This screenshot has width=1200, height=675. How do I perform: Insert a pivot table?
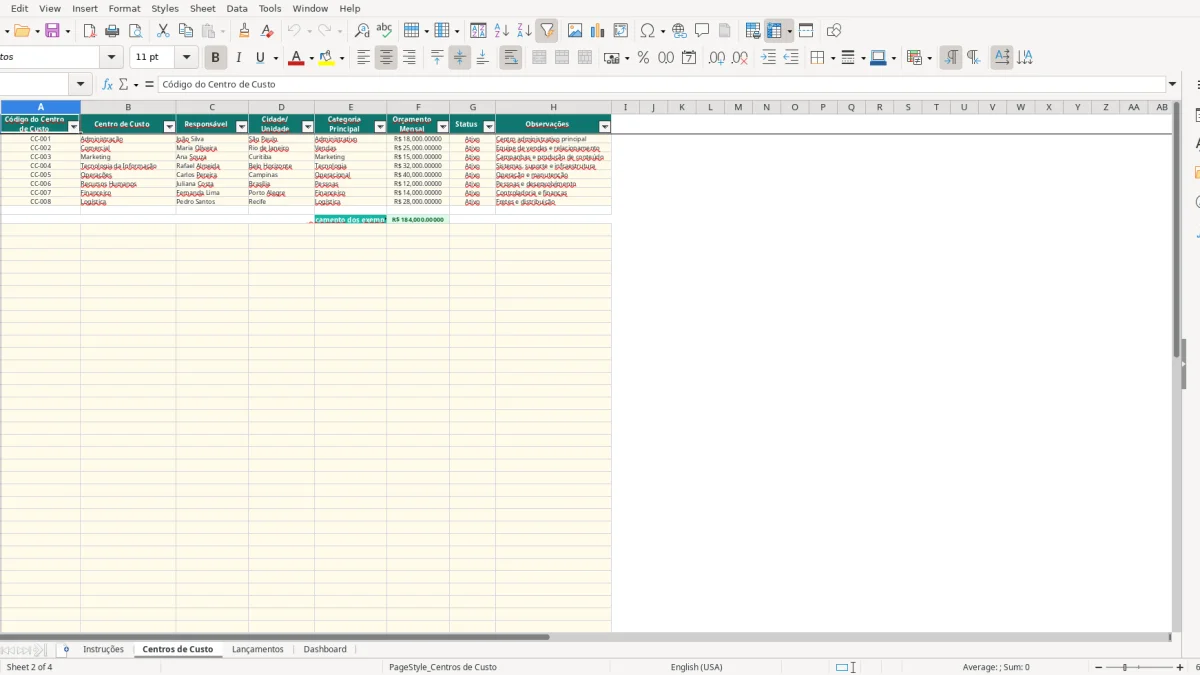click(x=621, y=31)
